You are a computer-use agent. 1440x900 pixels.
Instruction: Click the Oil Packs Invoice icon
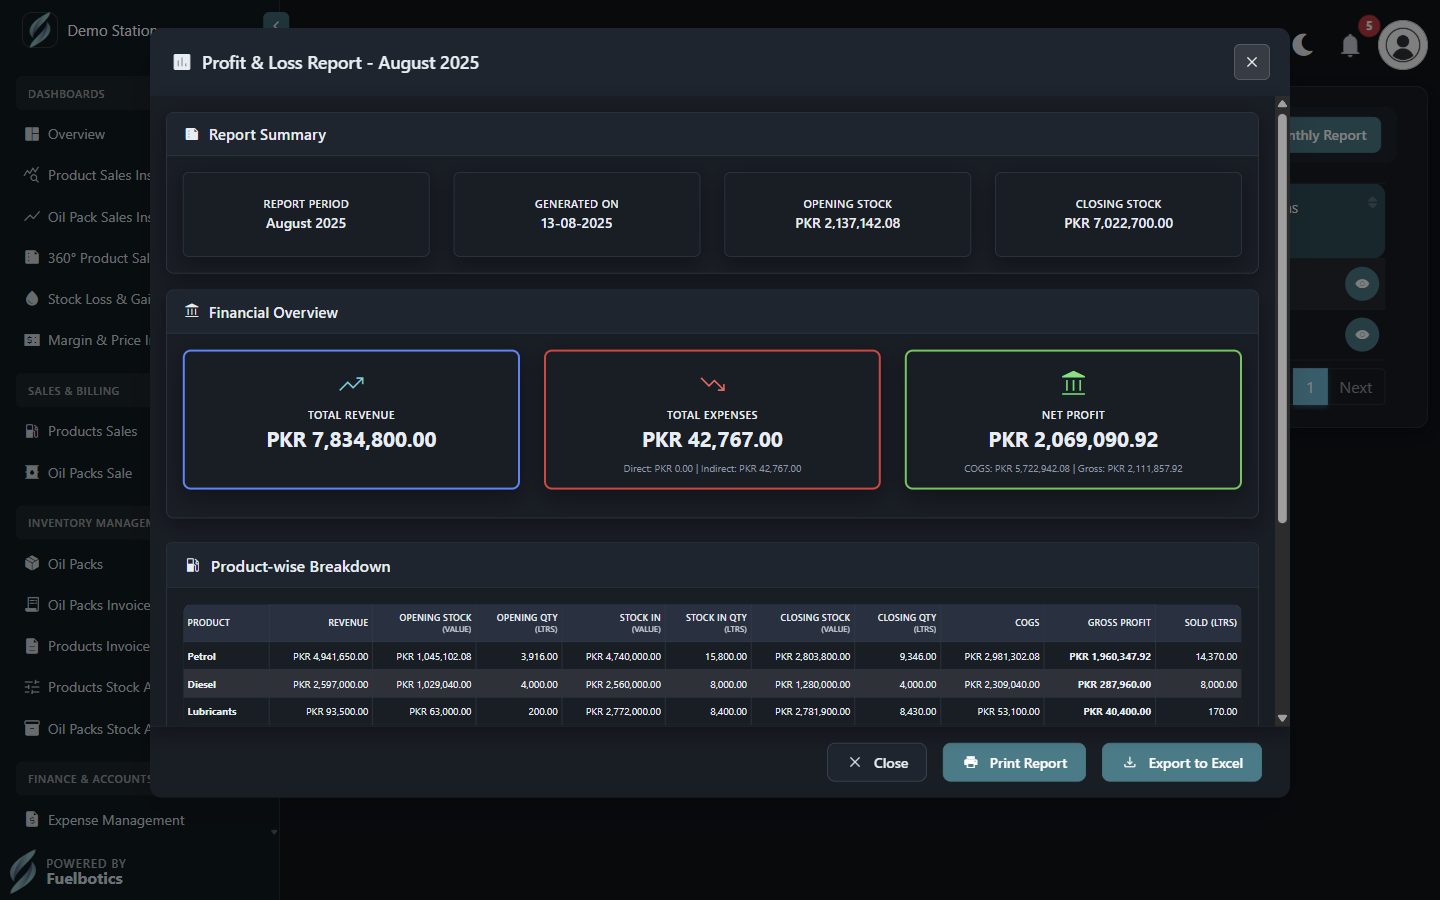(32, 605)
